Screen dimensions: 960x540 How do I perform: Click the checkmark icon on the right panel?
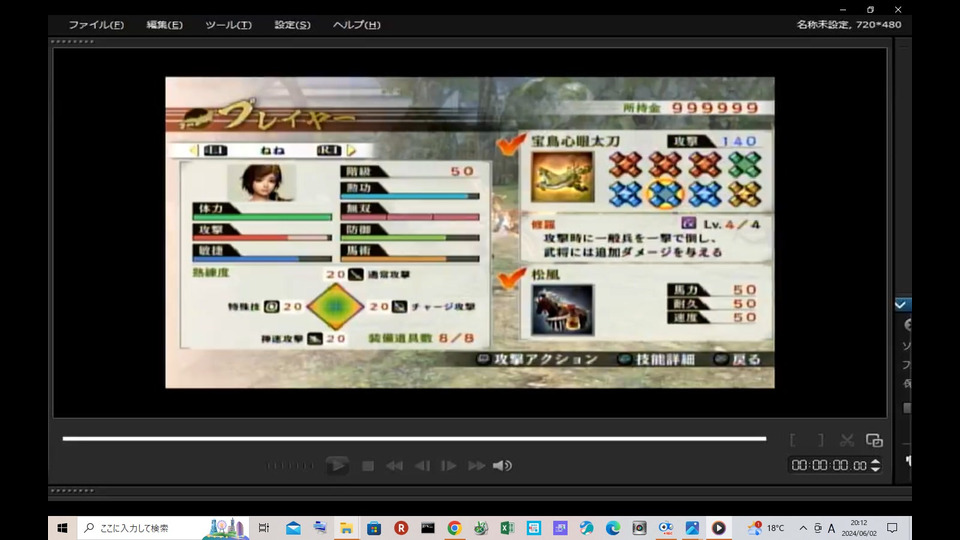coord(901,304)
